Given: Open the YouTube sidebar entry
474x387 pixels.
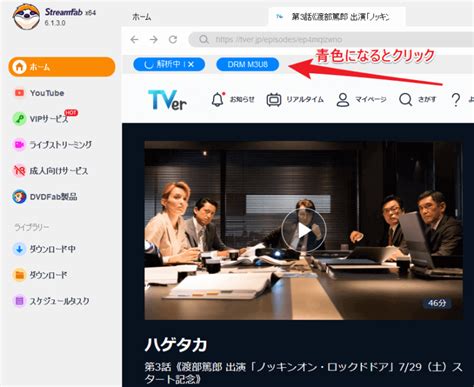Looking at the screenshot, I should pyautogui.click(x=47, y=93).
